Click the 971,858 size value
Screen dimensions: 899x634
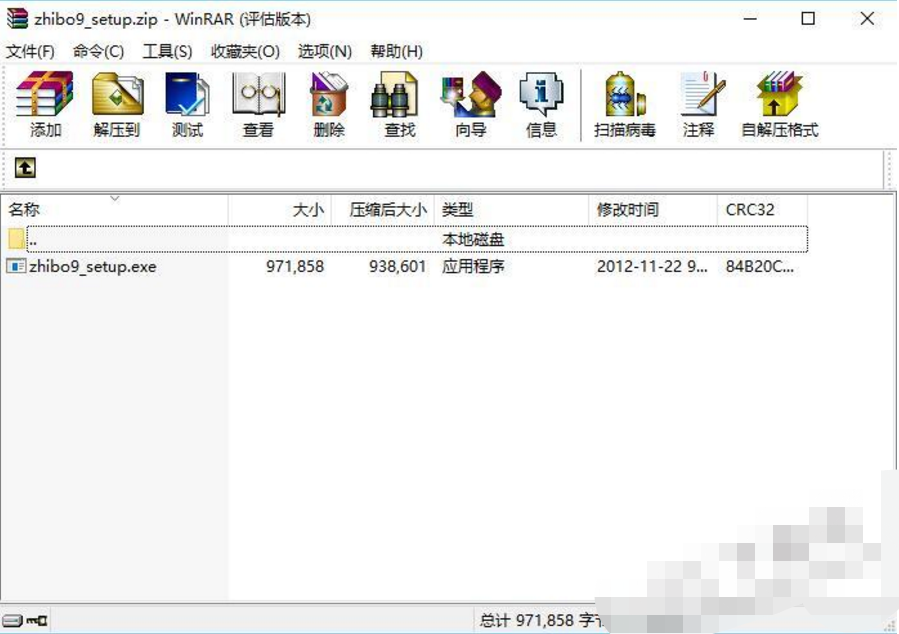tap(295, 267)
